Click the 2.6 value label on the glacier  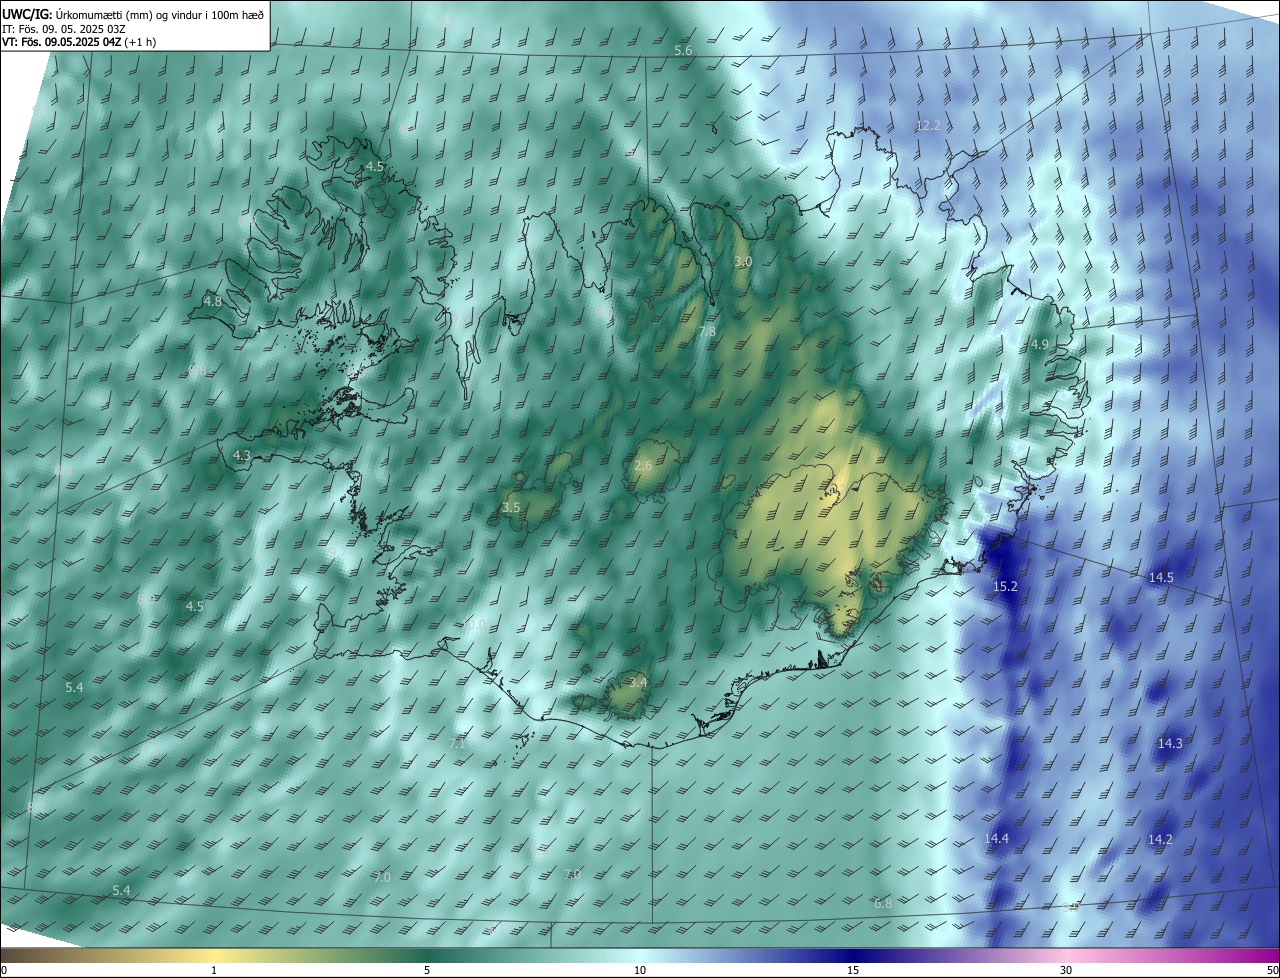643,466
